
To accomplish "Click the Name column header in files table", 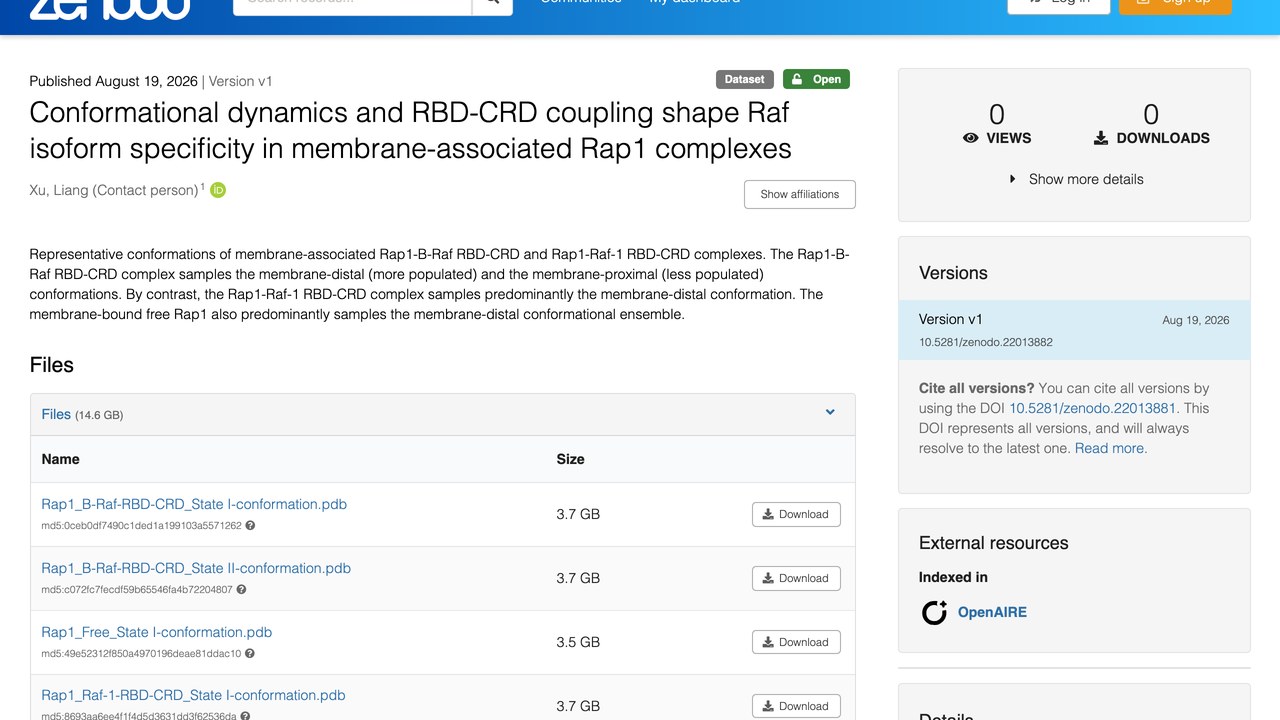I will 61,459.
